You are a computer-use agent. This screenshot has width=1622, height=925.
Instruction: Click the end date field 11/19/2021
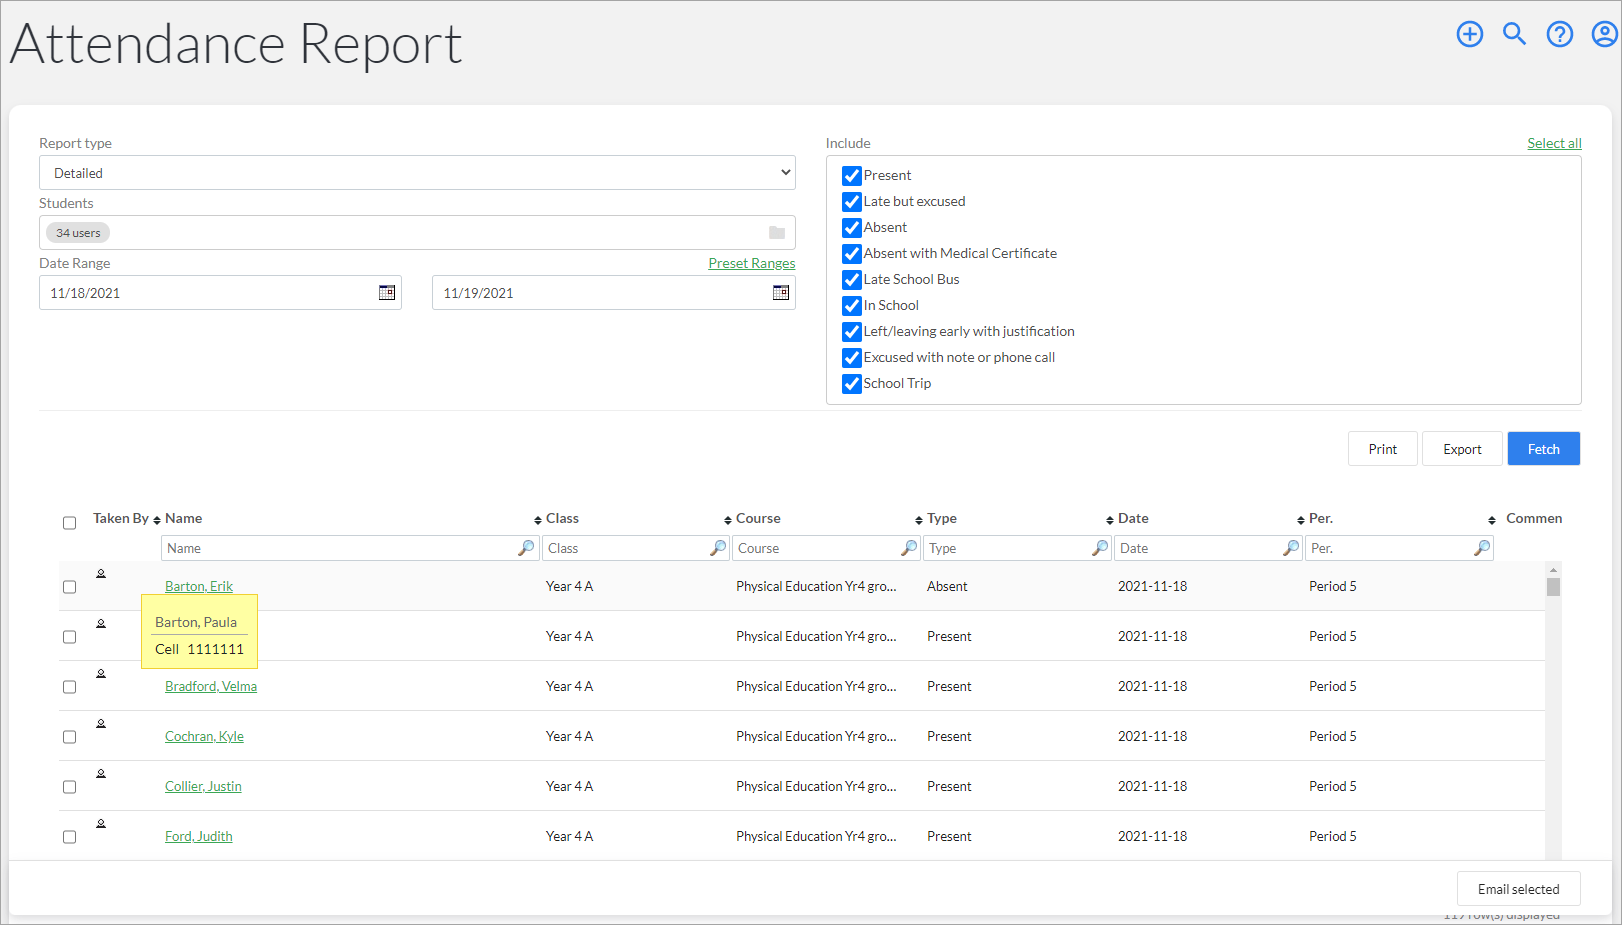pyautogui.click(x=614, y=293)
